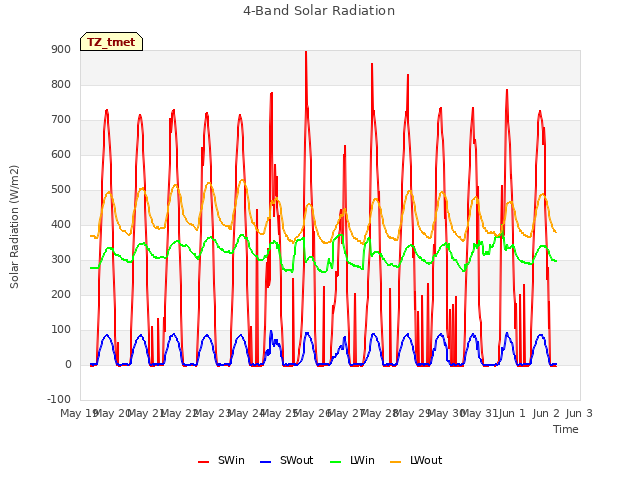Viewport: 640px width, 480px height.
Task: Click the -100 y-axis tick label
Action: pos(59,399)
